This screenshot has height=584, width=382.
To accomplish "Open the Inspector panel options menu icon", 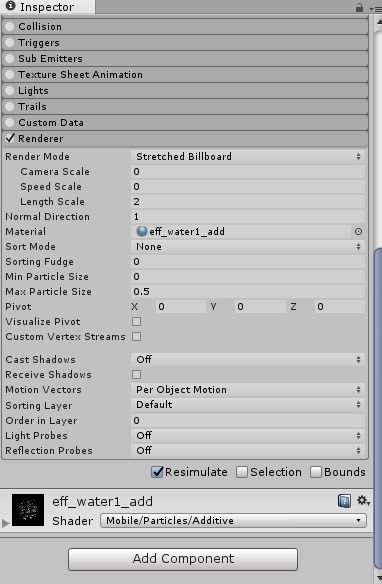I will click(376, 8).
